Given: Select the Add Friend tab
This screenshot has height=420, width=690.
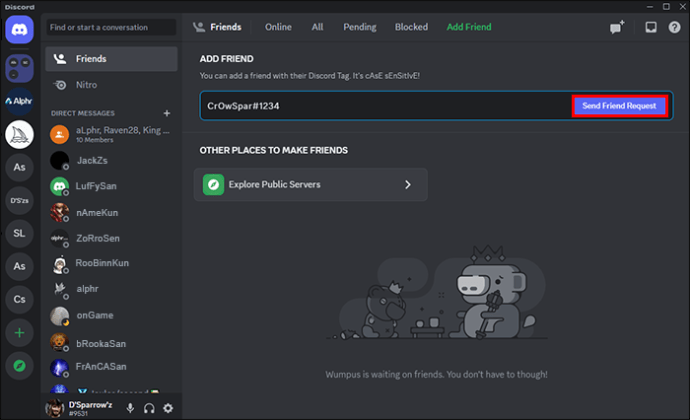Looking at the screenshot, I should click(469, 27).
